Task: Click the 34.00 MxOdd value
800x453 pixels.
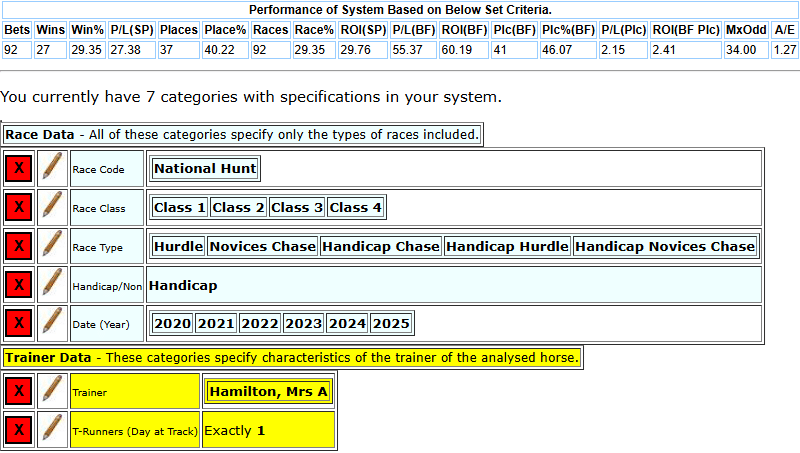Action: click(x=746, y=50)
